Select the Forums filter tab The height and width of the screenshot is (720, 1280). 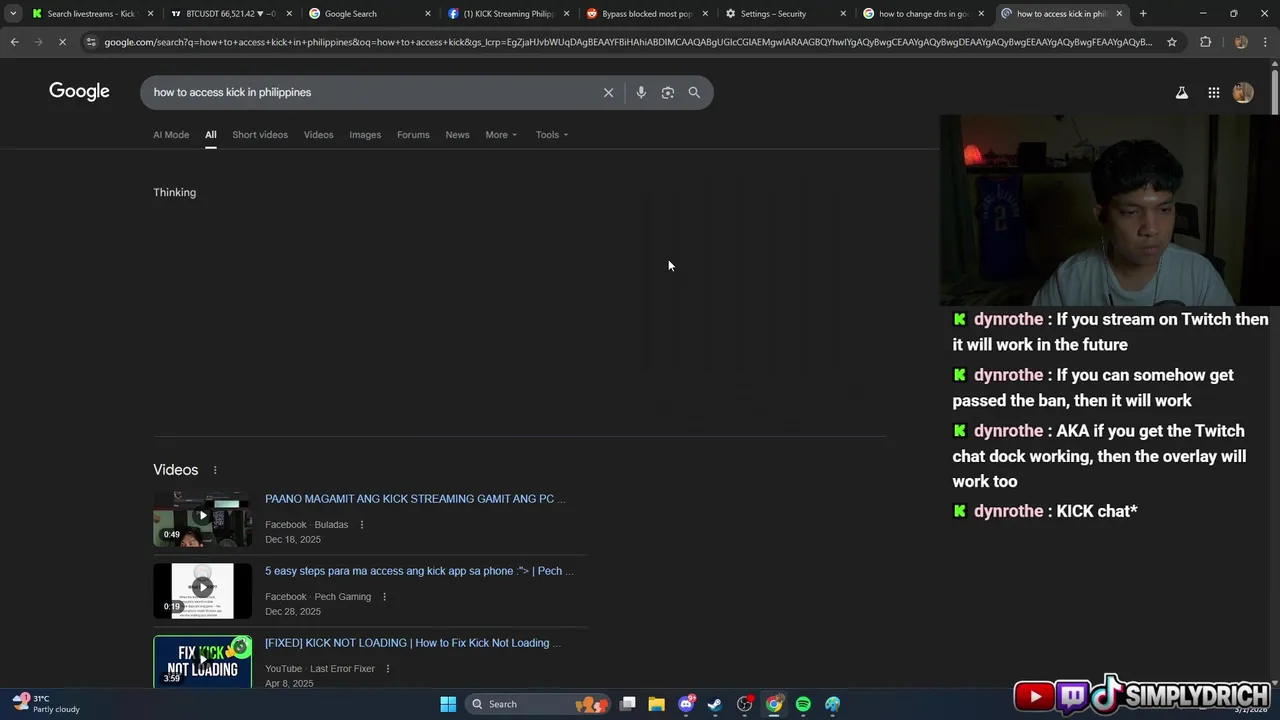tap(413, 135)
